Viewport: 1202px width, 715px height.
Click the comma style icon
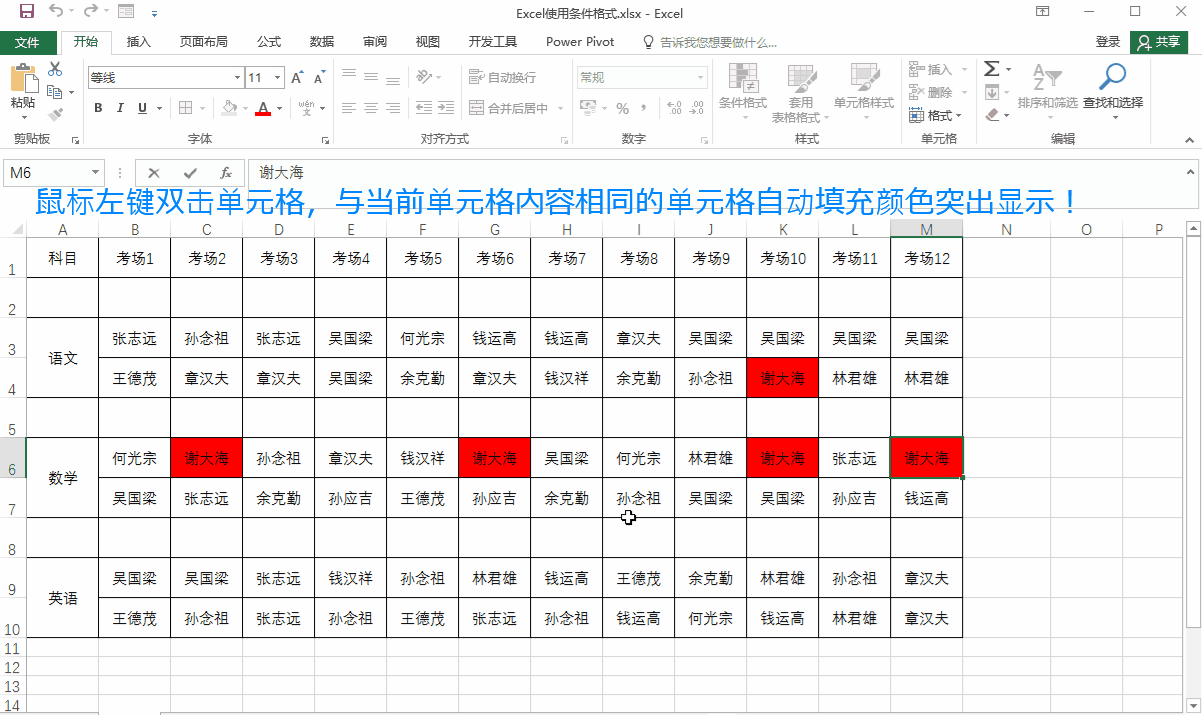(x=645, y=108)
